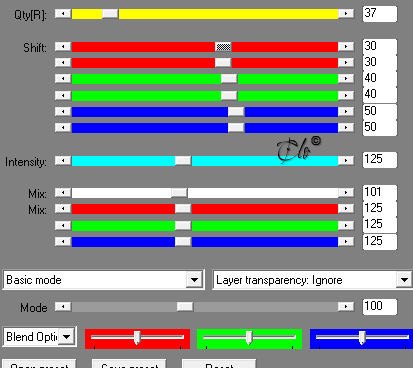Viewport: 413px width, 368px height.
Task: Click the Mode value field showing 100
Action: click(380, 307)
